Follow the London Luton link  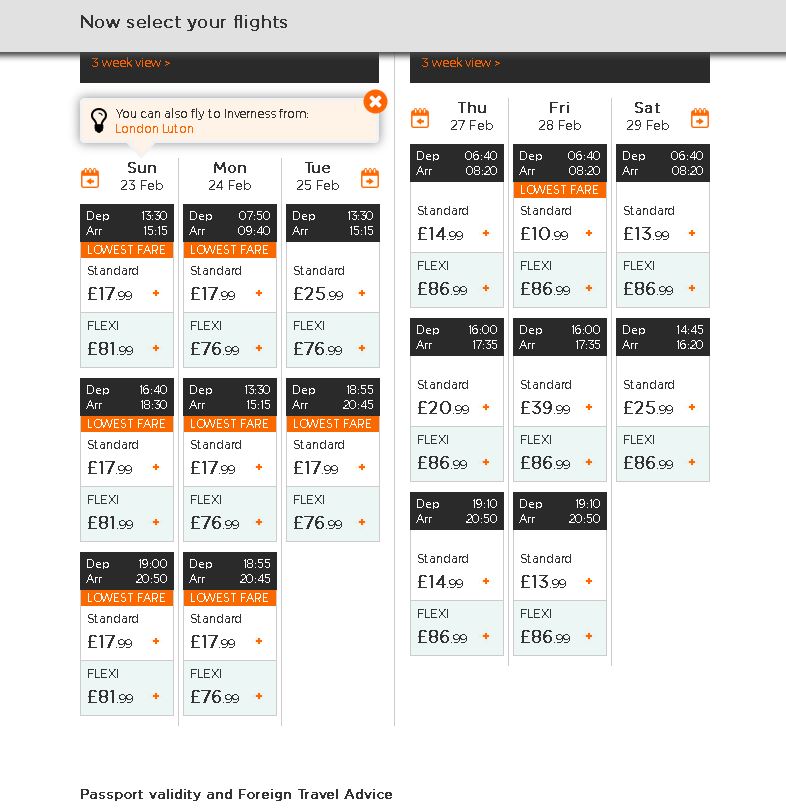(154, 129)
